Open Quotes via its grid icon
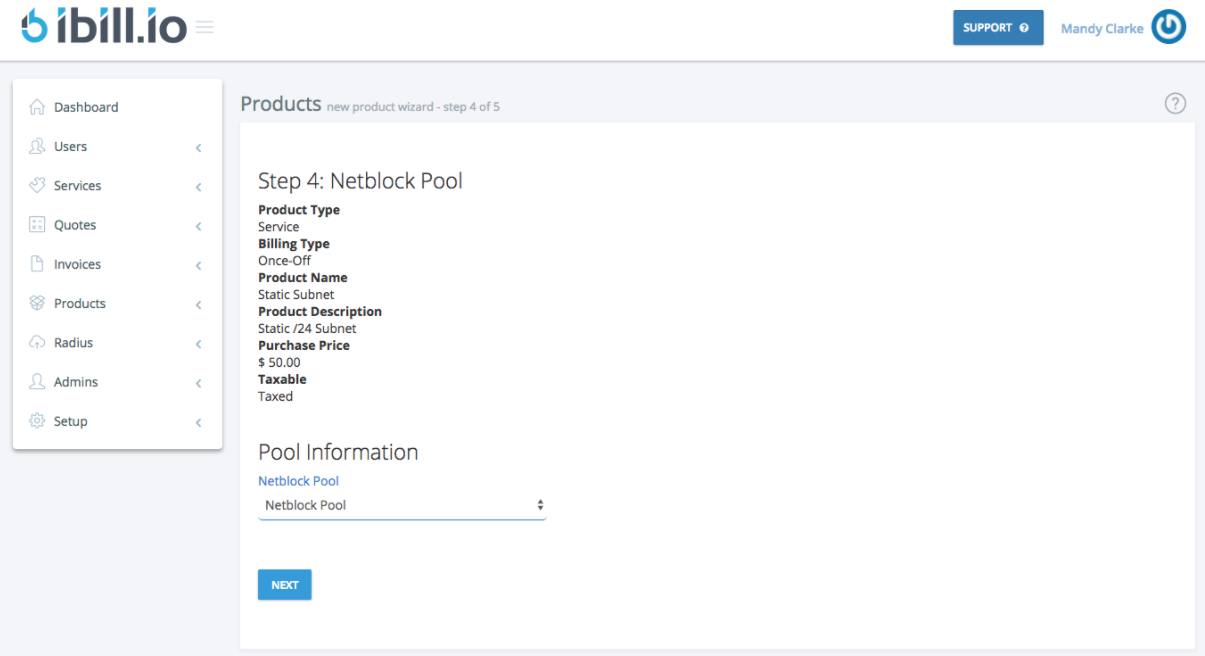Screen dimensions: 1205x656 37,224
